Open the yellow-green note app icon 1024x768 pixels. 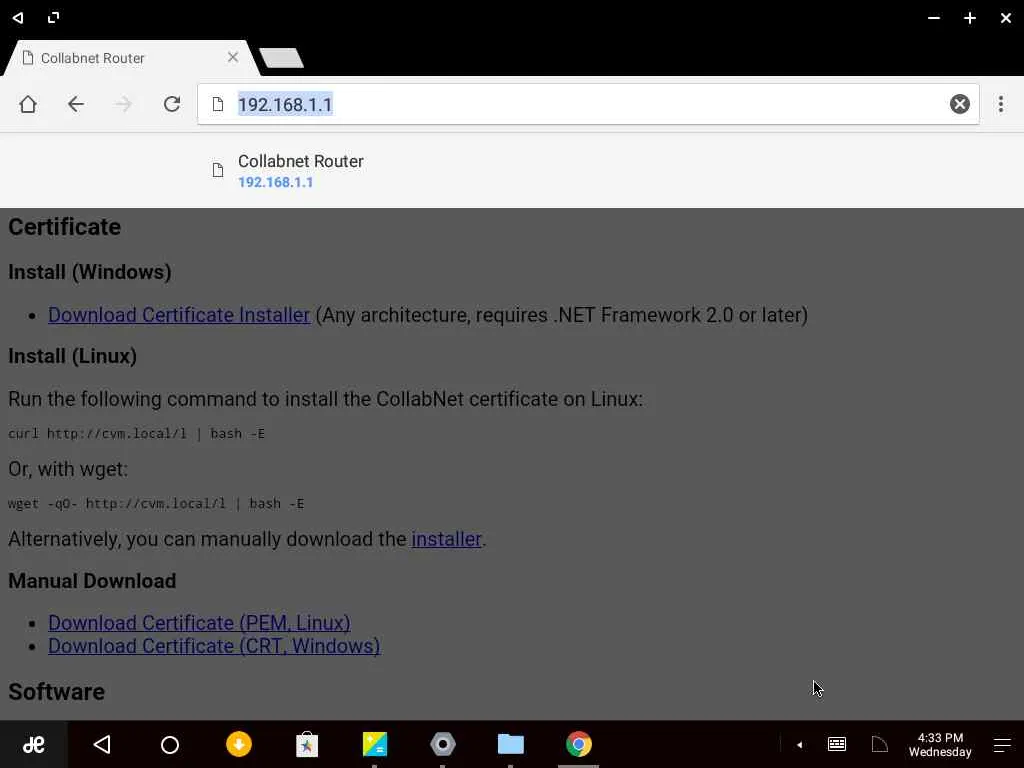click(x=375, y=744)
